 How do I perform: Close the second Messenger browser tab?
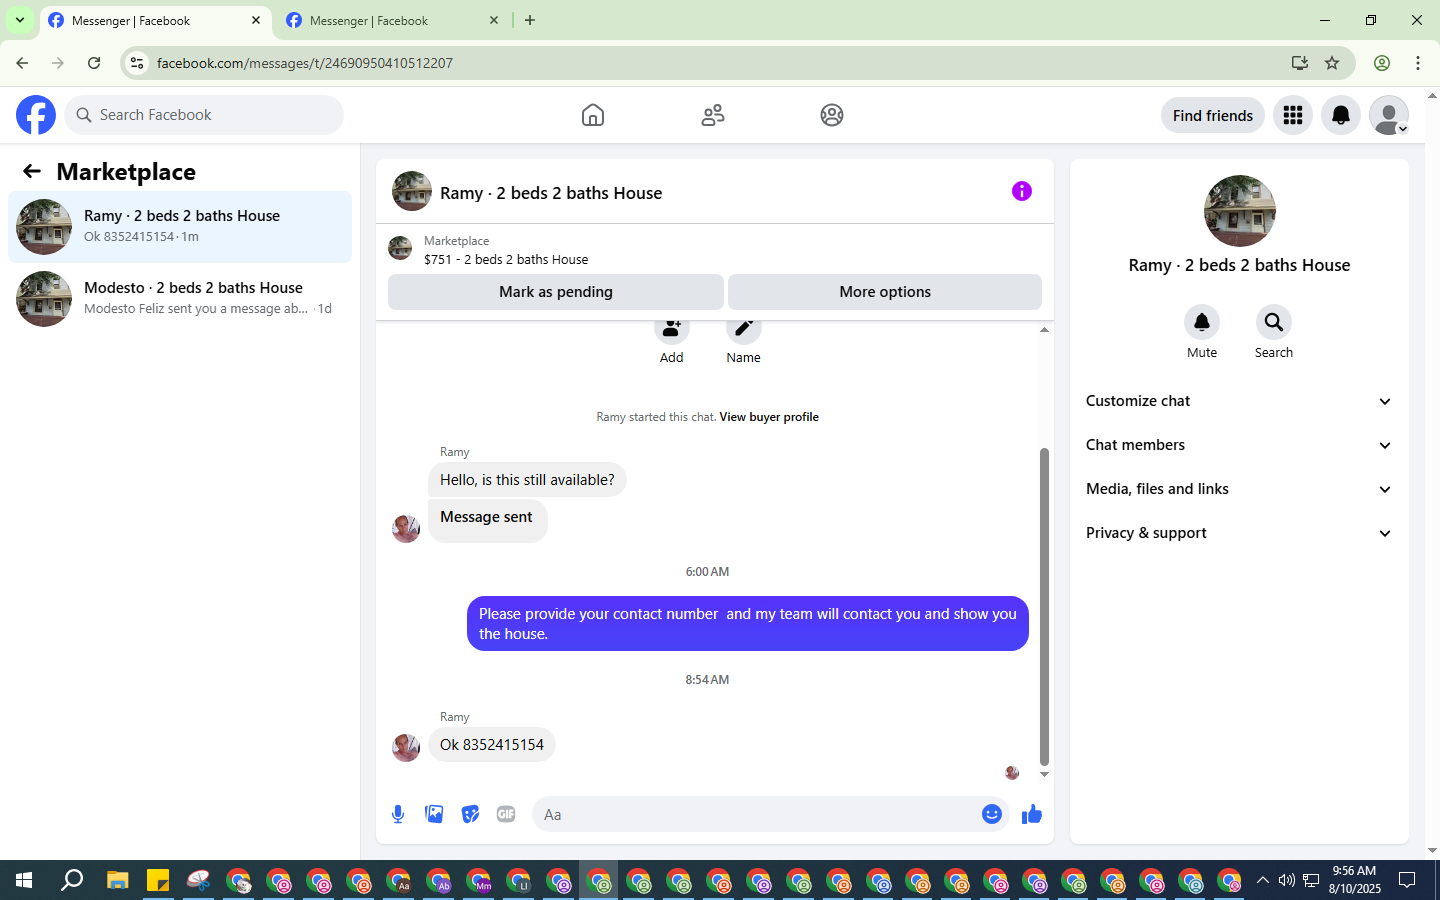[x=494, y=20]
